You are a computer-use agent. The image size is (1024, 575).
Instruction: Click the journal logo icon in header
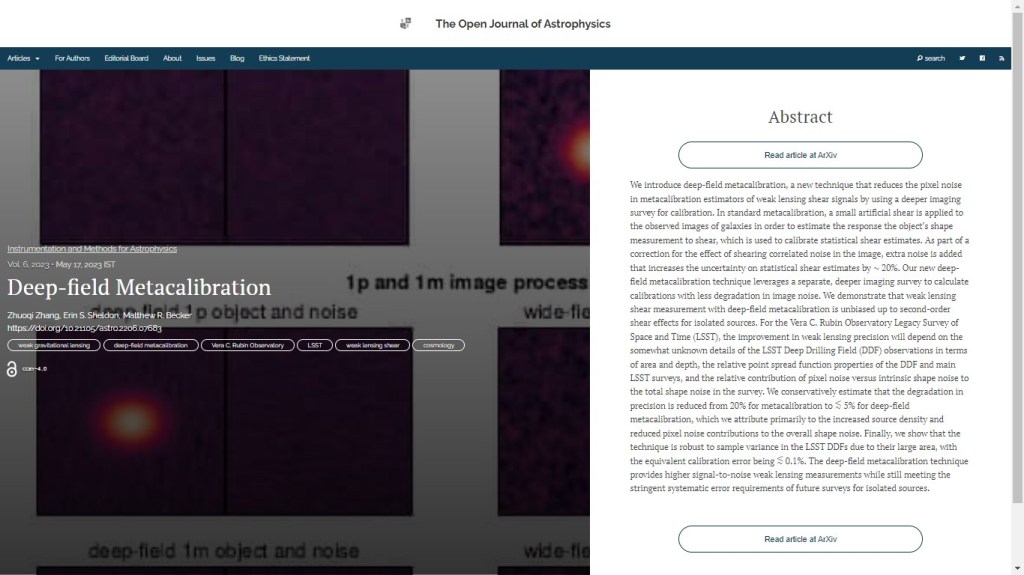[x=405, y=24]
